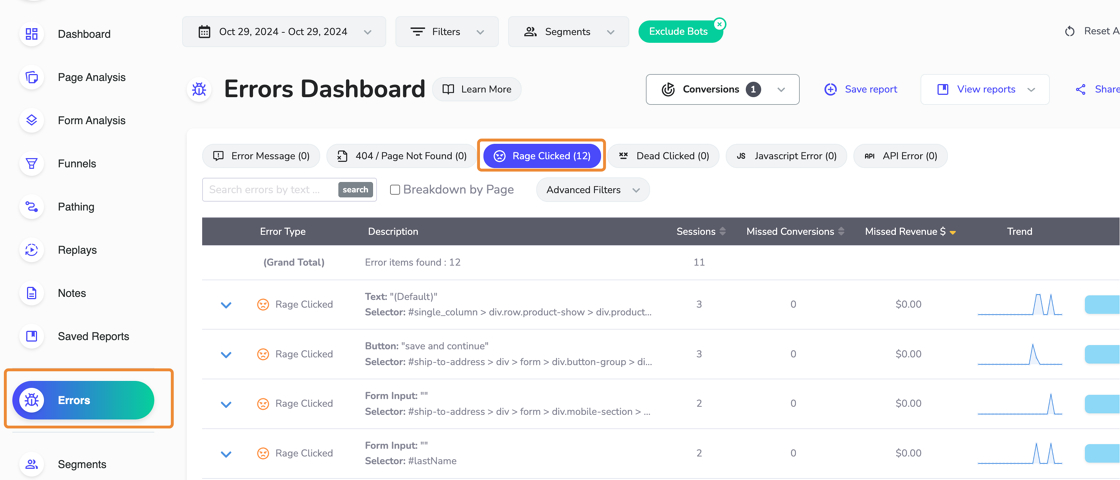This screenshot has width=1120, height=480.
Task: Click the Learn More button
Action: click(x=477, y=89)
